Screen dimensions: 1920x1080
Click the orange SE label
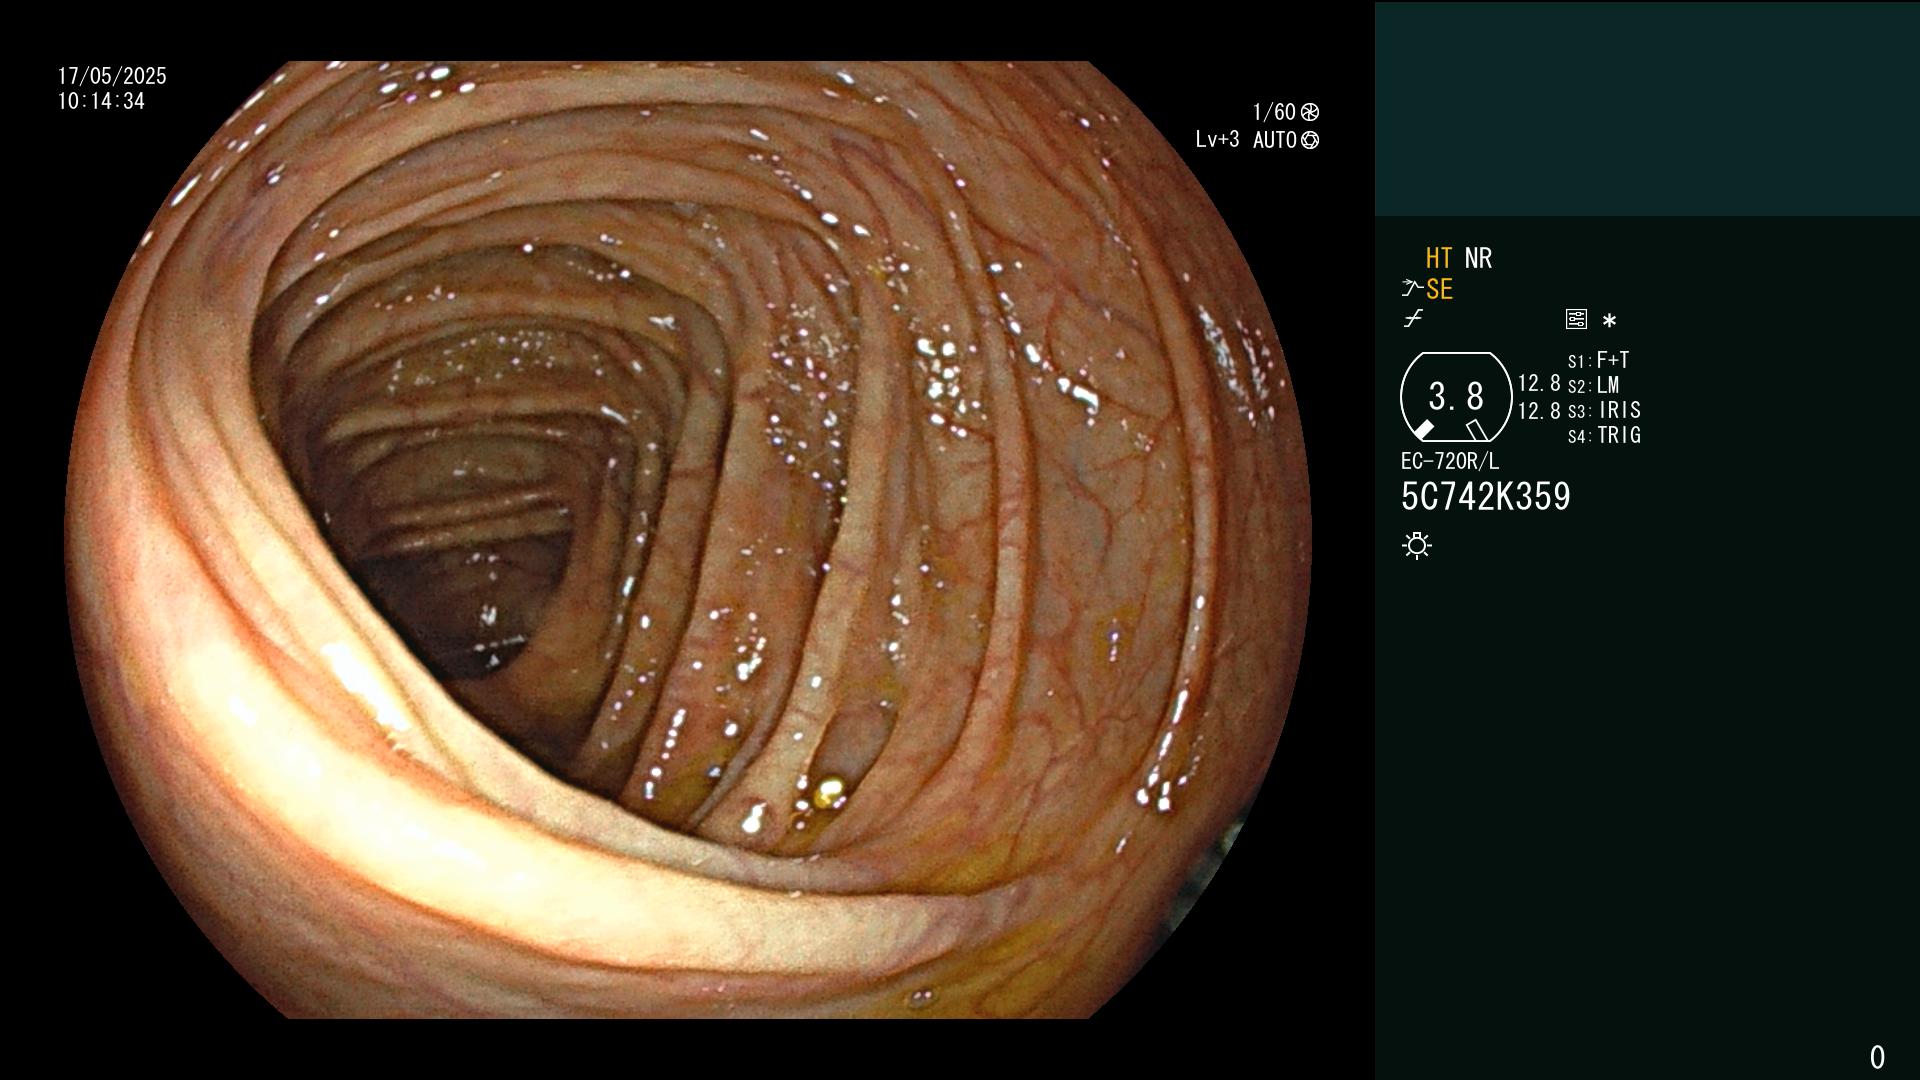click(1439, 289)
